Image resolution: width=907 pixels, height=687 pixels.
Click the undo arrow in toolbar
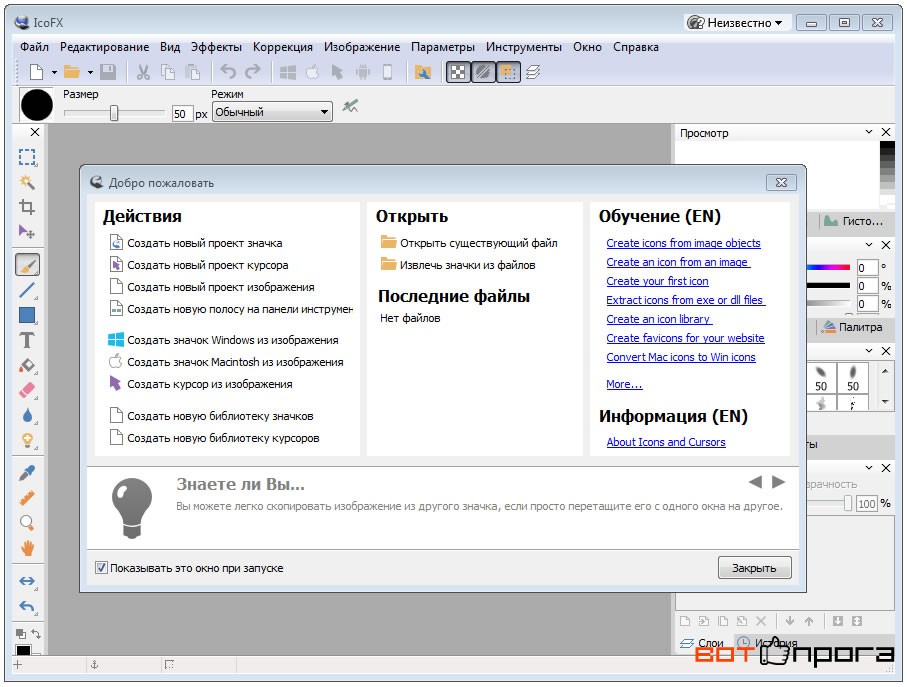(228, 72)
